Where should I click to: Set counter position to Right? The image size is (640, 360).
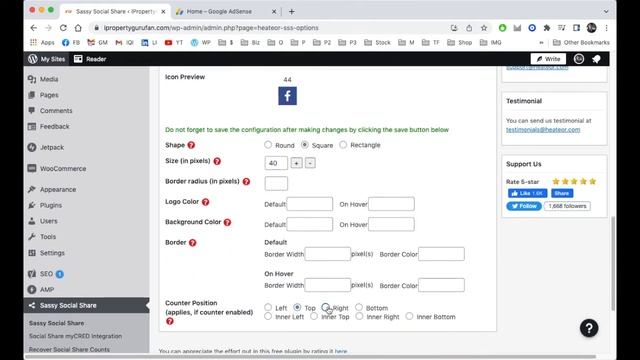click(x=325, y=307)
